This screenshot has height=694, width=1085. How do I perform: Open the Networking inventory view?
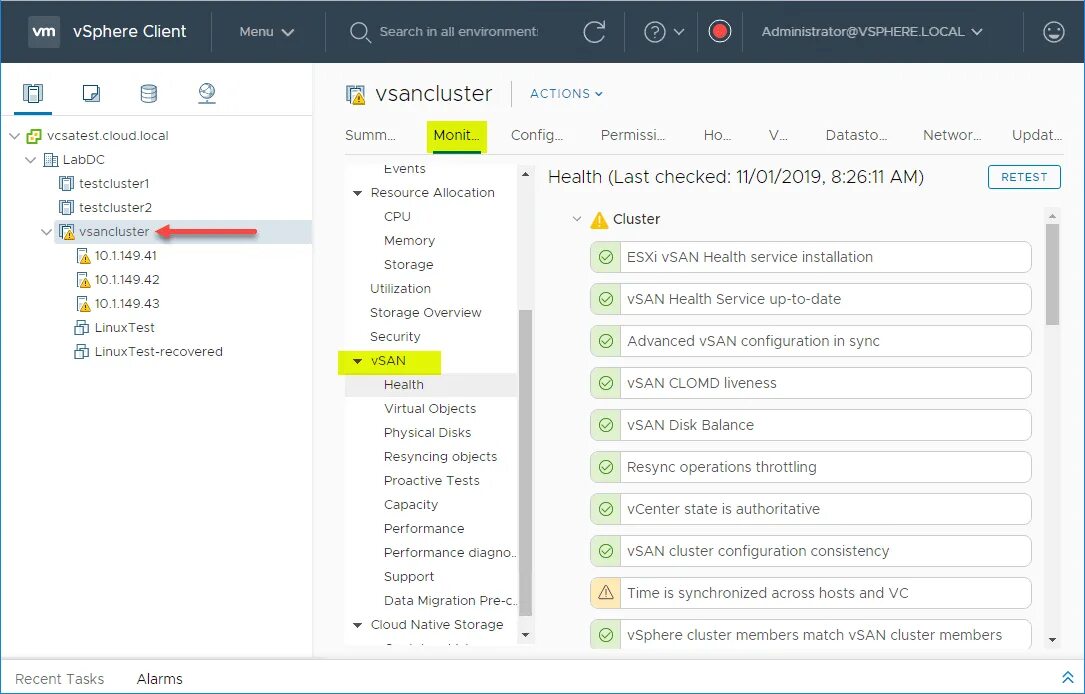click(207, 91)
